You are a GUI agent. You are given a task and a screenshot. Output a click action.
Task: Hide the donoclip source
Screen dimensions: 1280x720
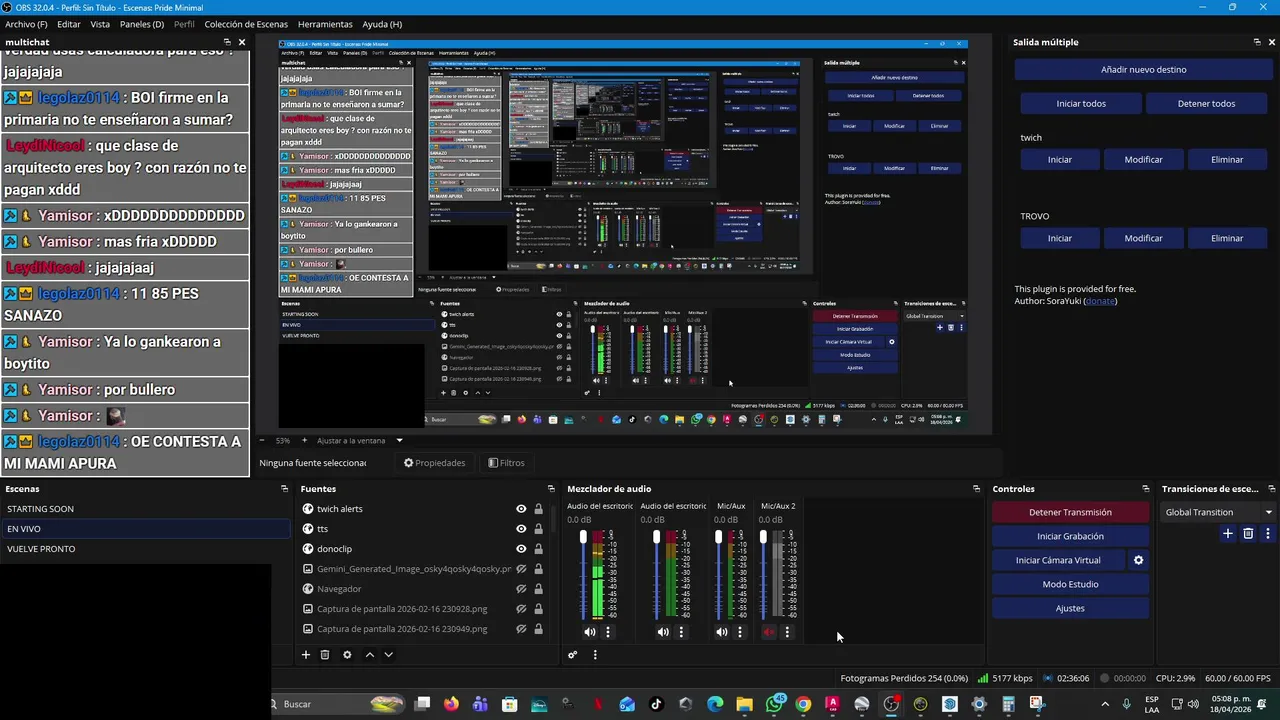[x=521, y=549]
